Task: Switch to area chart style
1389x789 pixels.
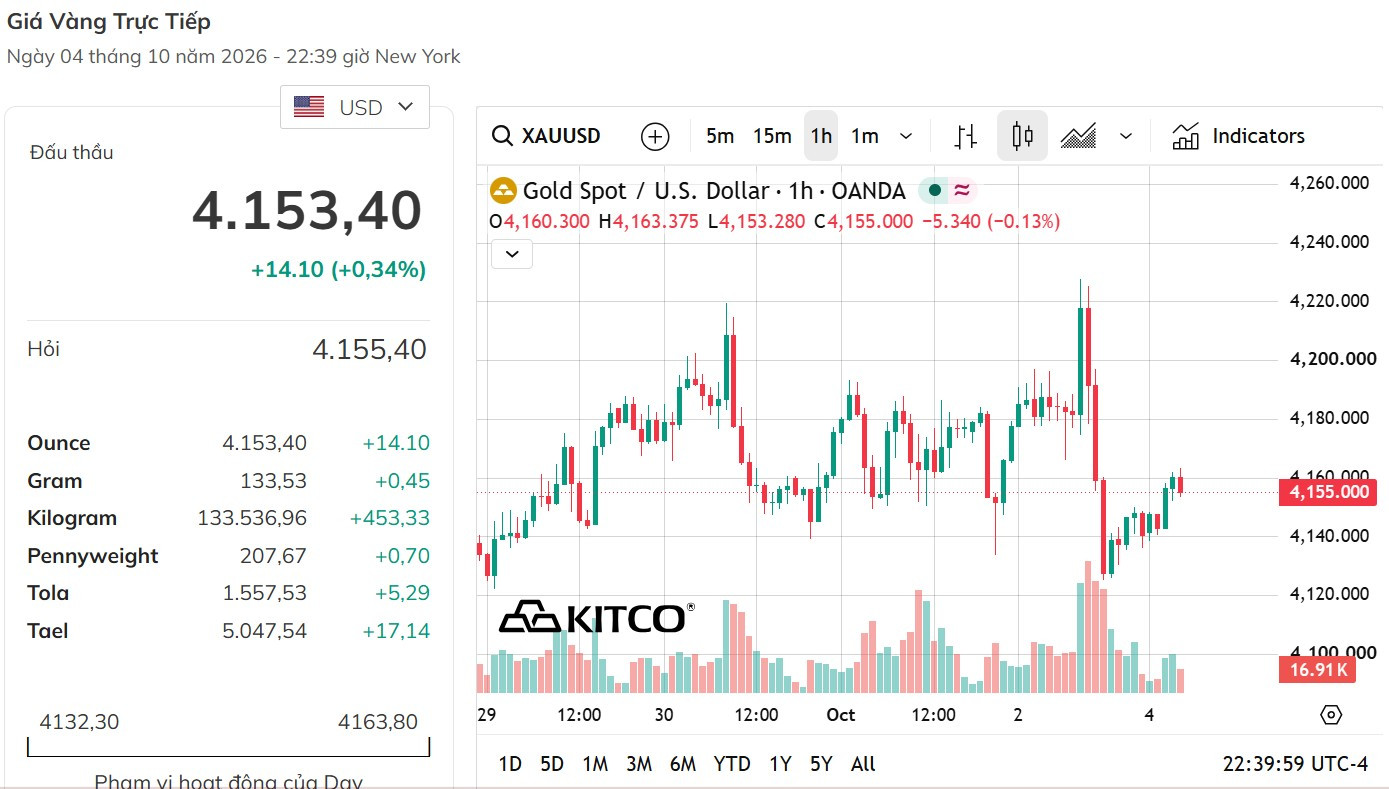Action: tap(1078, 136)
